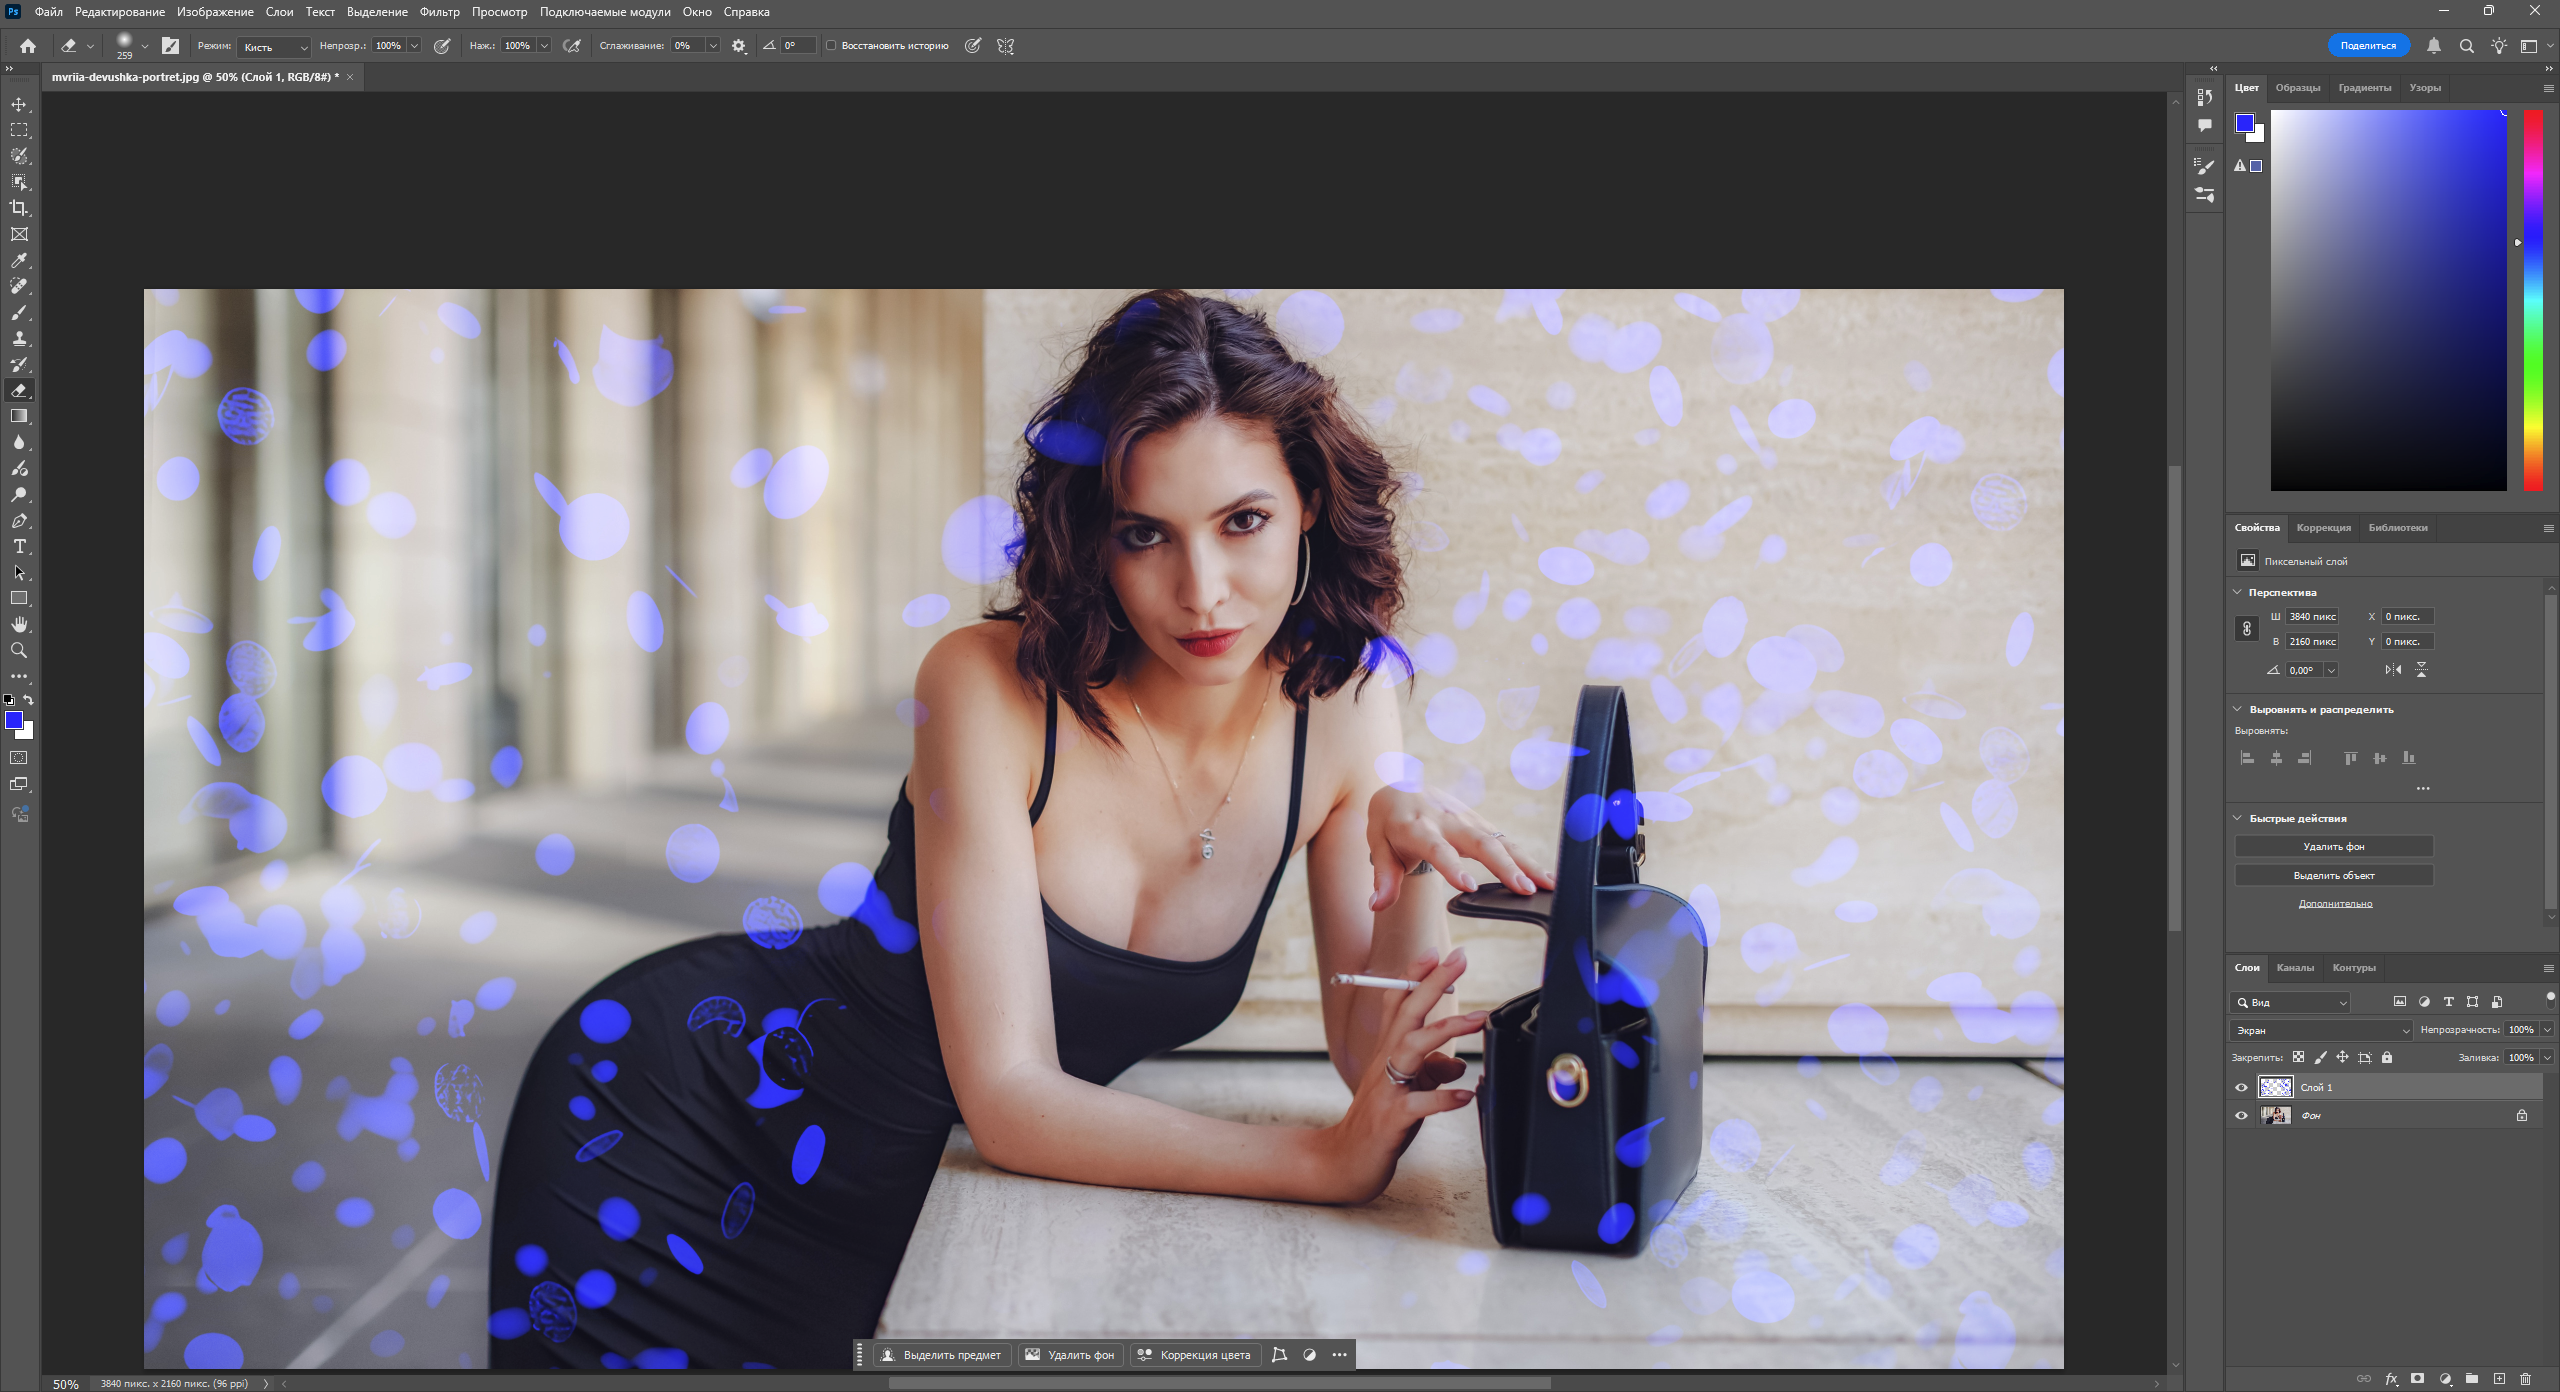Select the Clone Stamp tool
Viewport: 2560px width, 1392px height.
point(19,338)
